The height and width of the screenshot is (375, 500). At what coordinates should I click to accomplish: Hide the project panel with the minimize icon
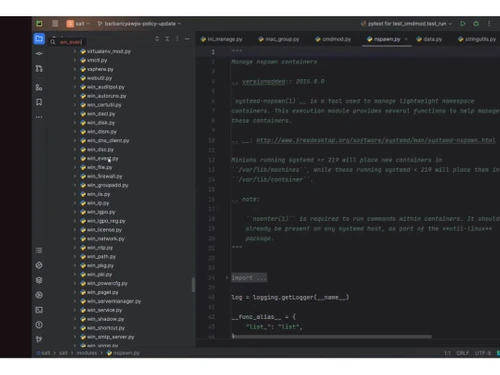pos(187,39)
